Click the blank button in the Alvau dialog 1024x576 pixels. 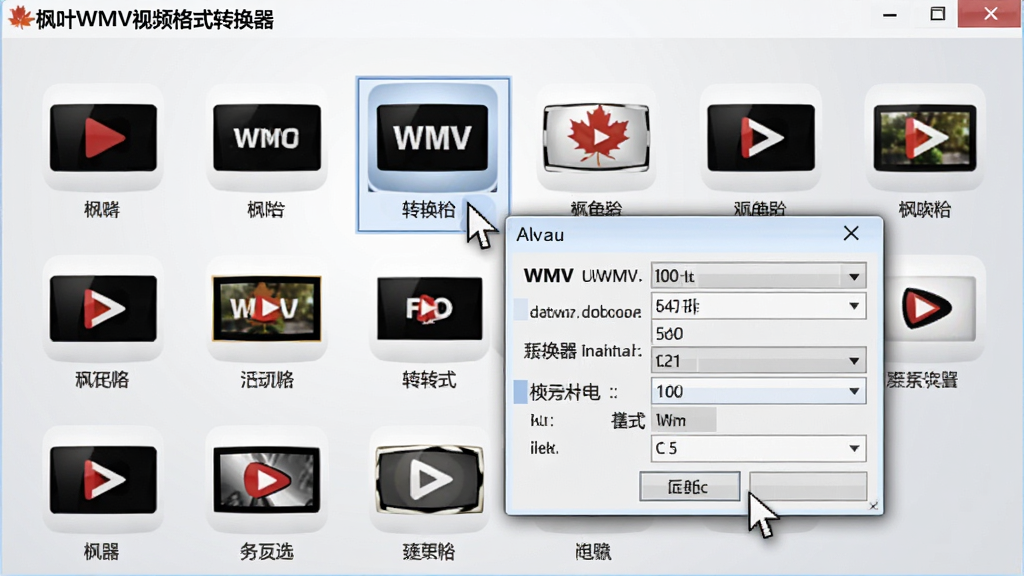point(808,487)
